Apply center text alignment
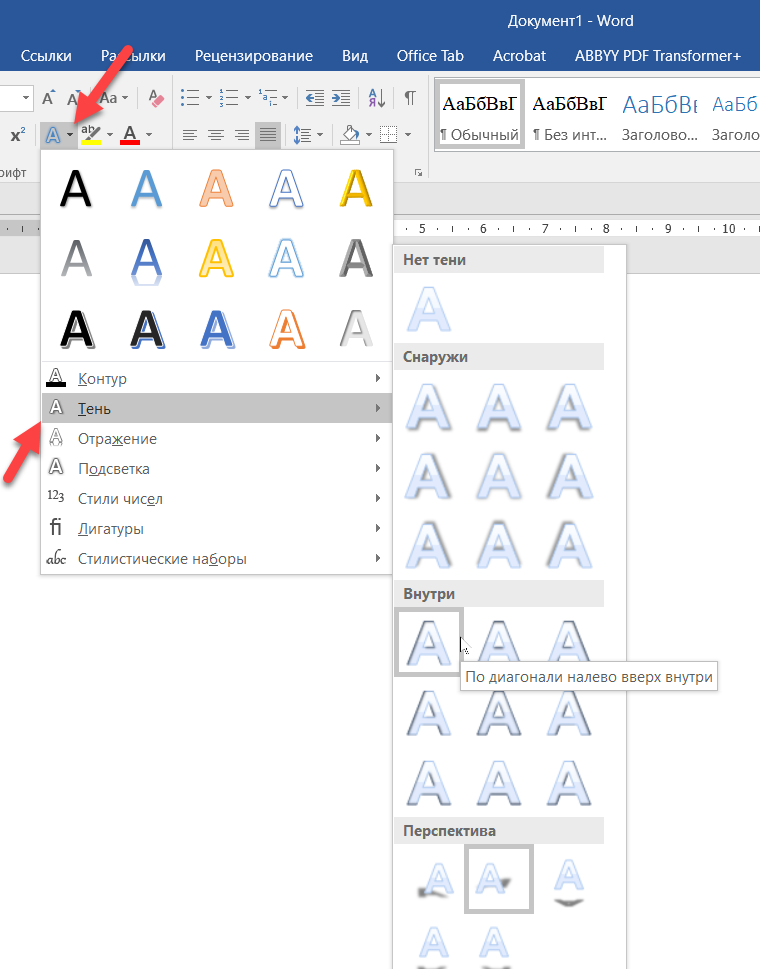This screenshot has height=969, width=760. pos(215,135)
